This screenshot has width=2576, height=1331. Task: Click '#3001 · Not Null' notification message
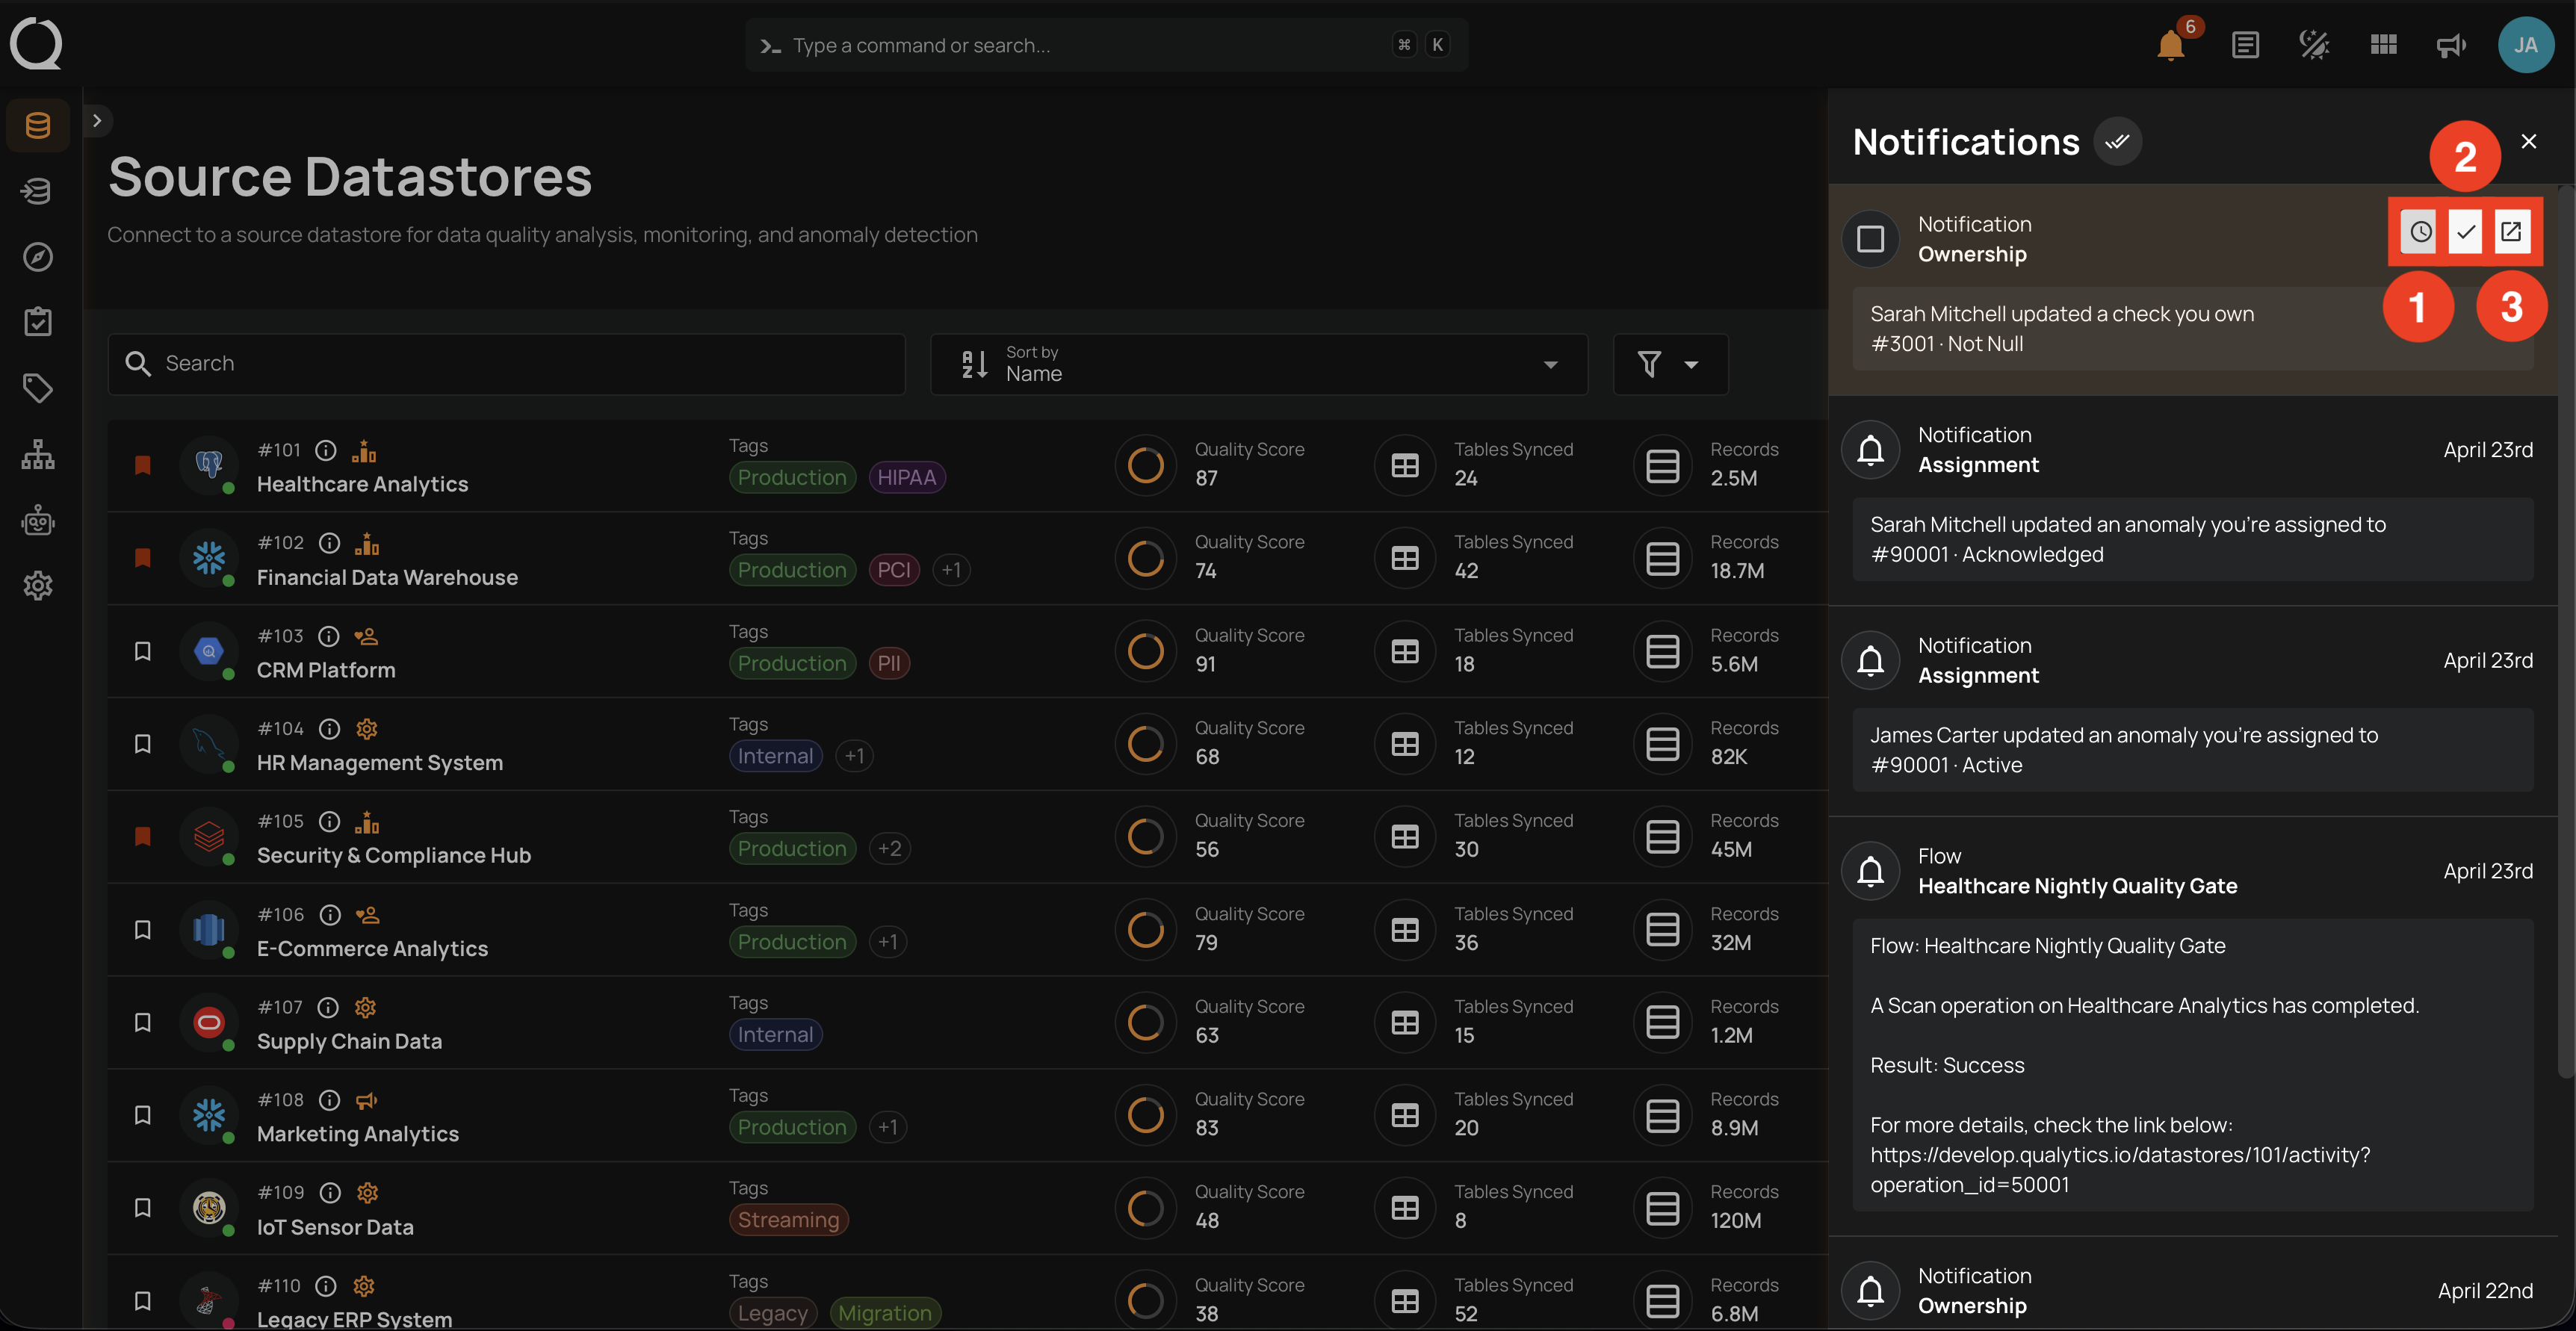tap(1946, 344)
